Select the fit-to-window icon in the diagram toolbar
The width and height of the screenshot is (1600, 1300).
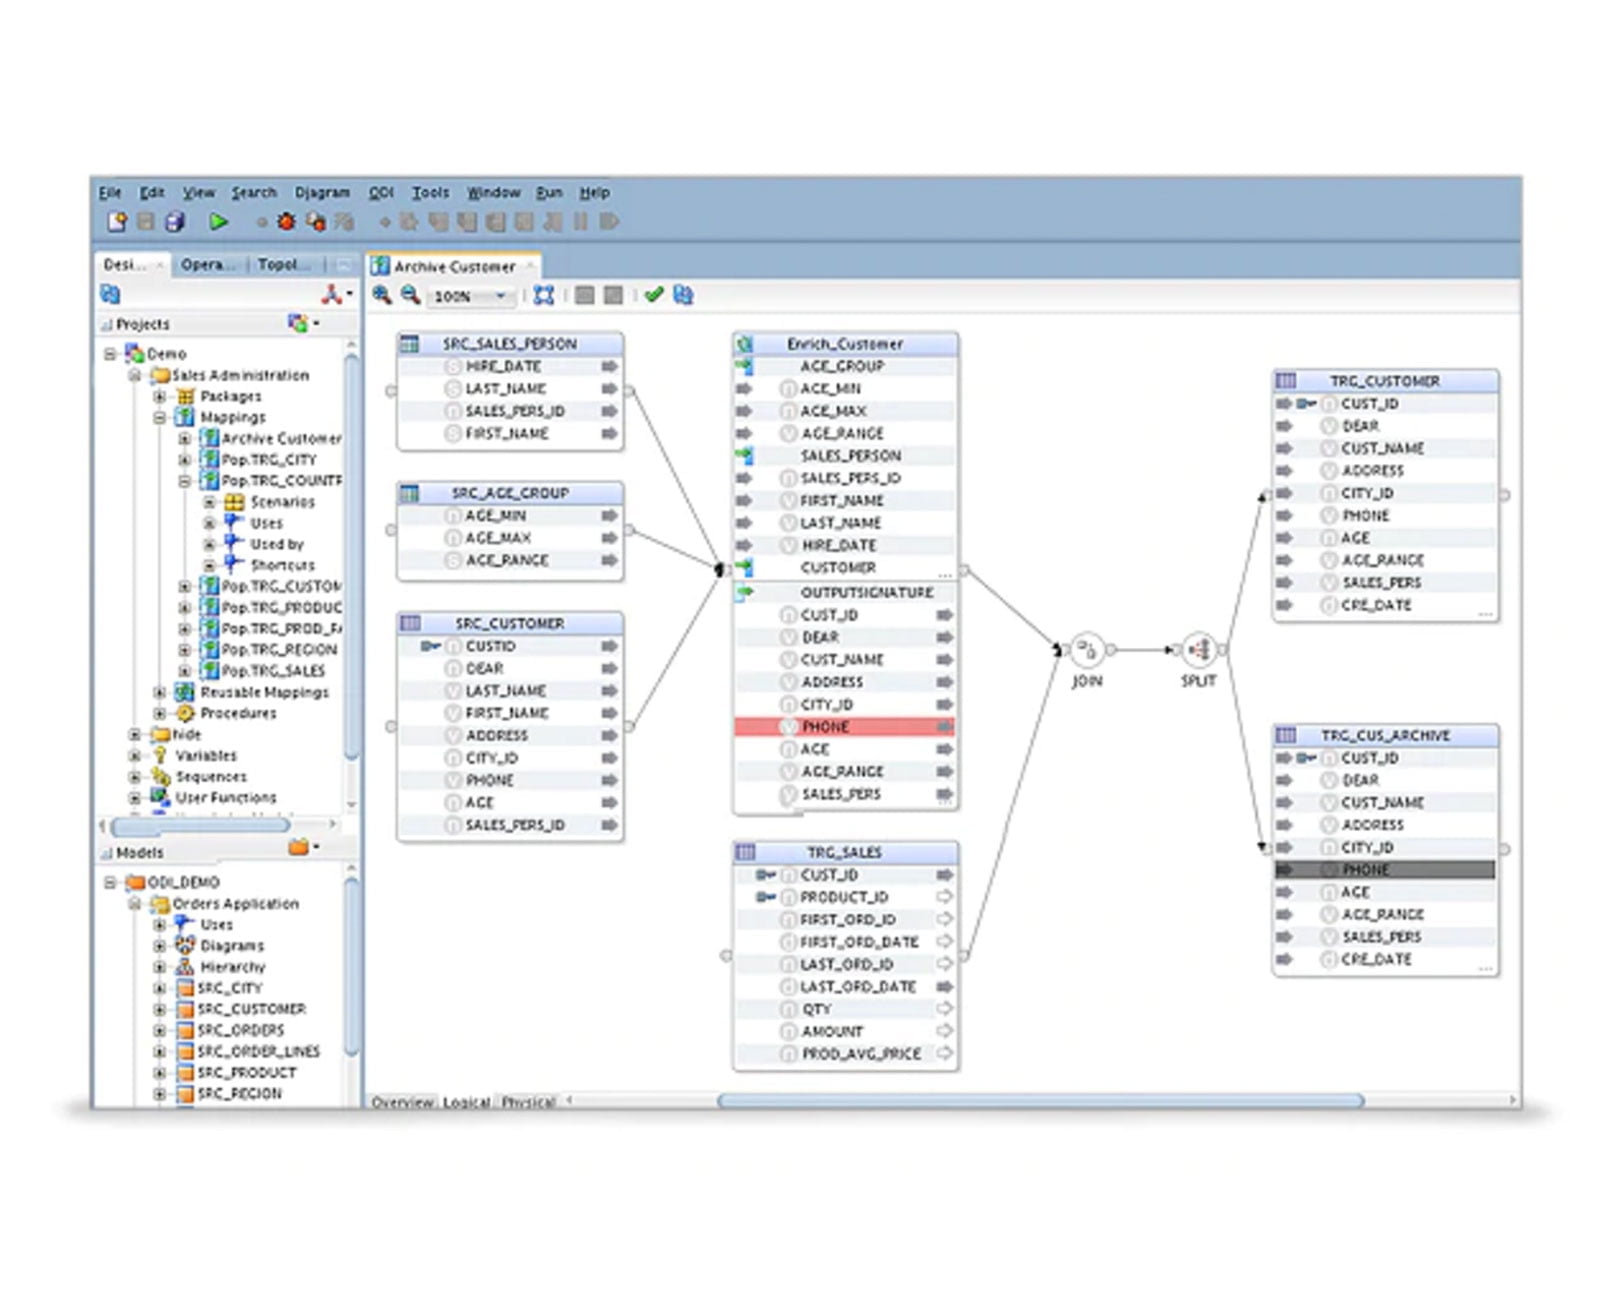pos(543,296)
